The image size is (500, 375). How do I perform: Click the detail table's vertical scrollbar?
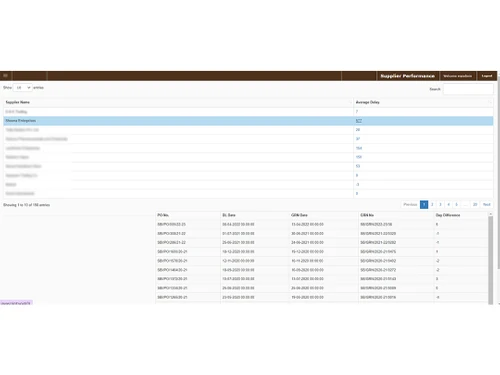pyautogui.click(x=491, y=260)
